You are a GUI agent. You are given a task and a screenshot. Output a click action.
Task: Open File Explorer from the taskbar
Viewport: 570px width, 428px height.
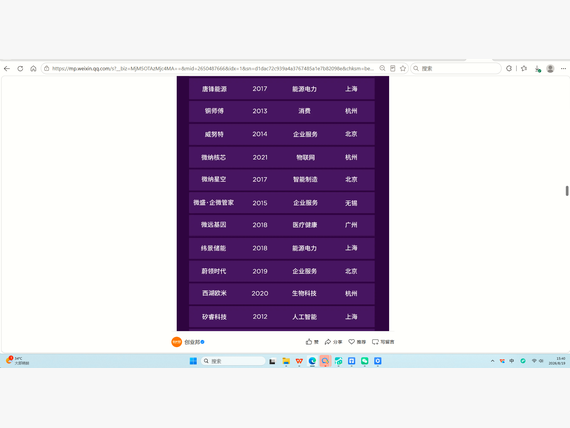point(286,361)
